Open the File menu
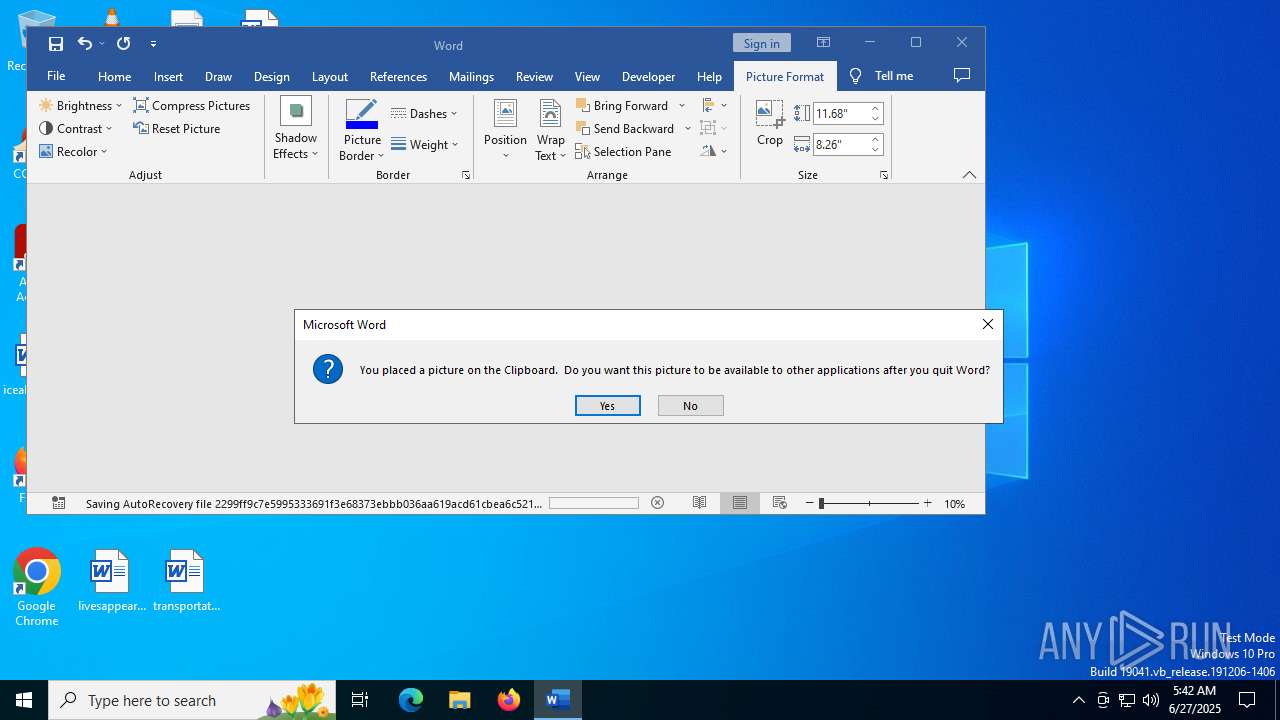1280x720 pixels. 56,76
